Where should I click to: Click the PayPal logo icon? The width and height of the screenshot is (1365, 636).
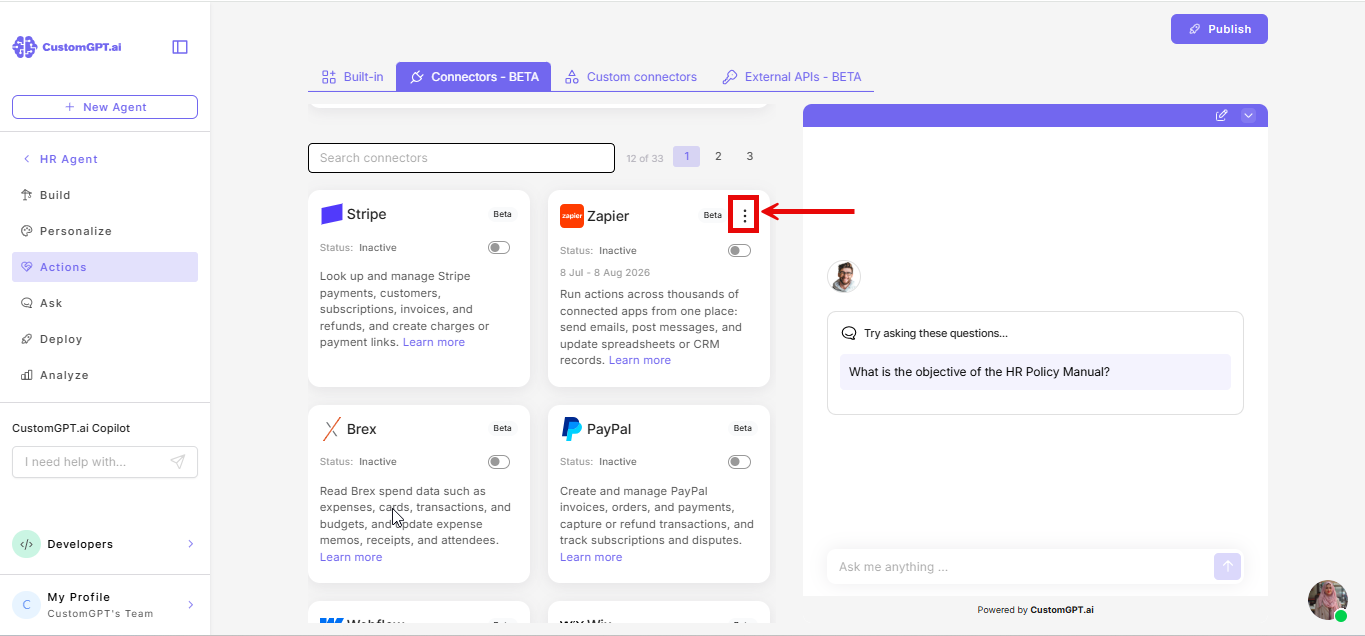pyautogui.click(x=572, y=429)
